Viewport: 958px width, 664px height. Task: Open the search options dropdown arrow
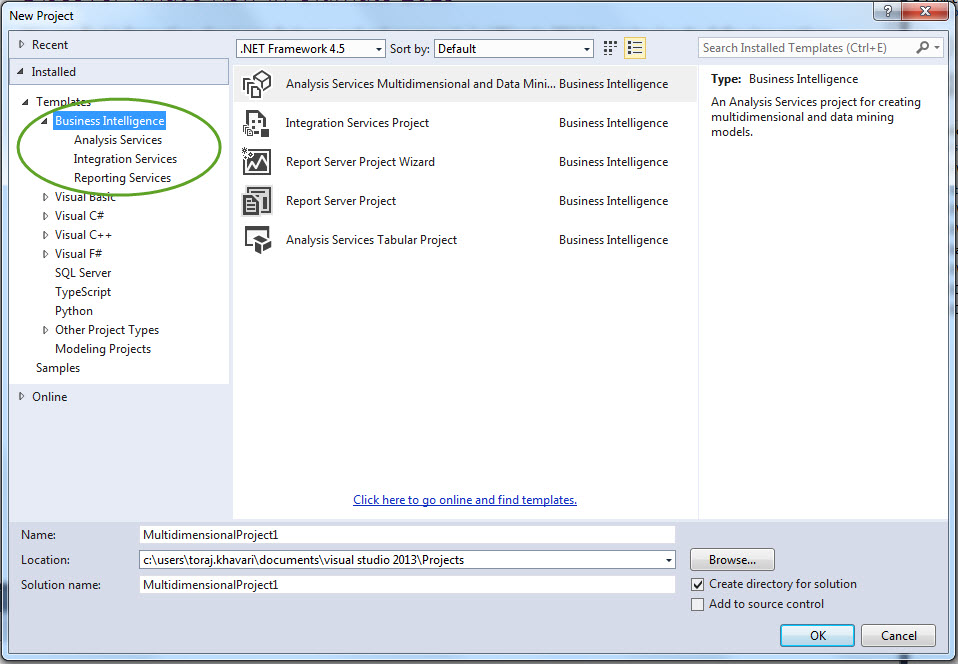pyautogui.click(x=937, y=48)
